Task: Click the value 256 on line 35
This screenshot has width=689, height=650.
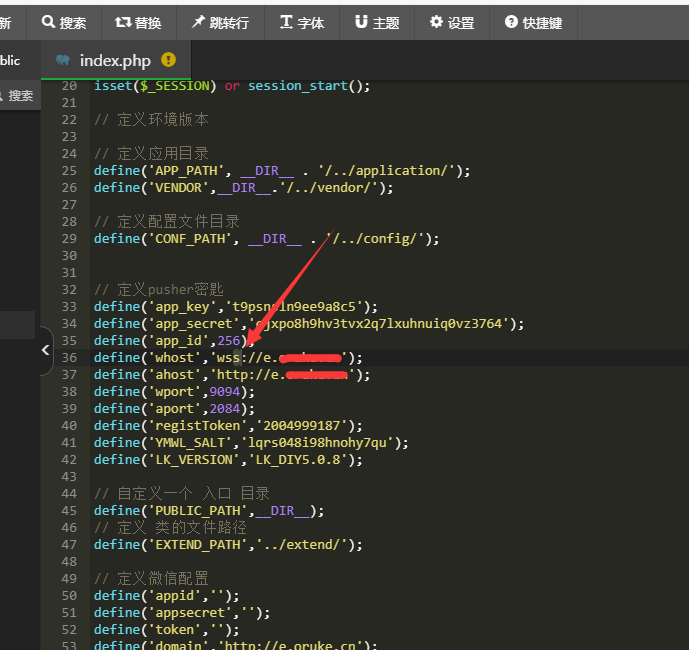Action: point(229,341)
